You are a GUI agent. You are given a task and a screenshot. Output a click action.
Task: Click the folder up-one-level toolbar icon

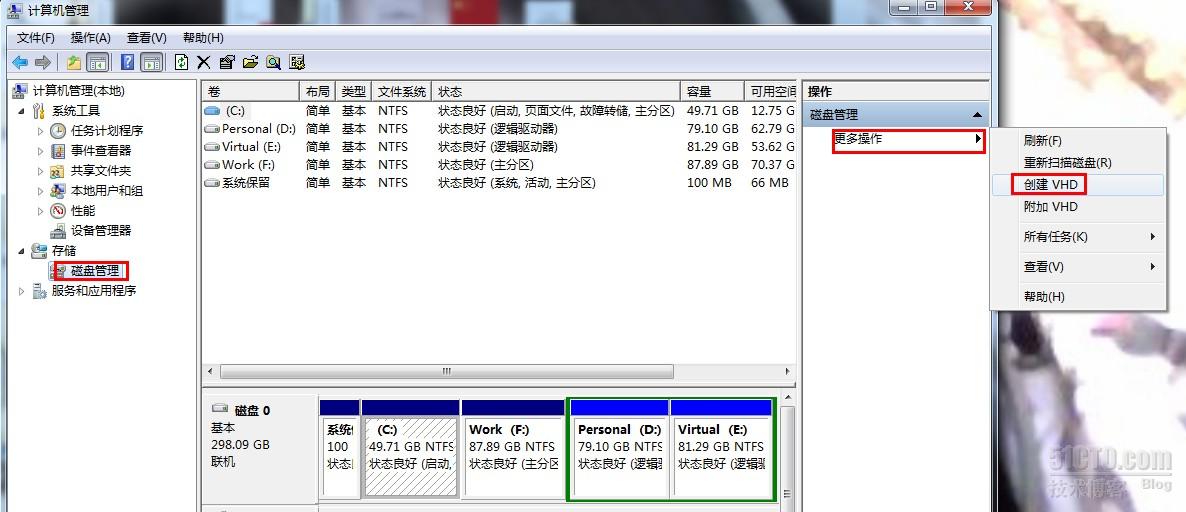tap(73, 62)
